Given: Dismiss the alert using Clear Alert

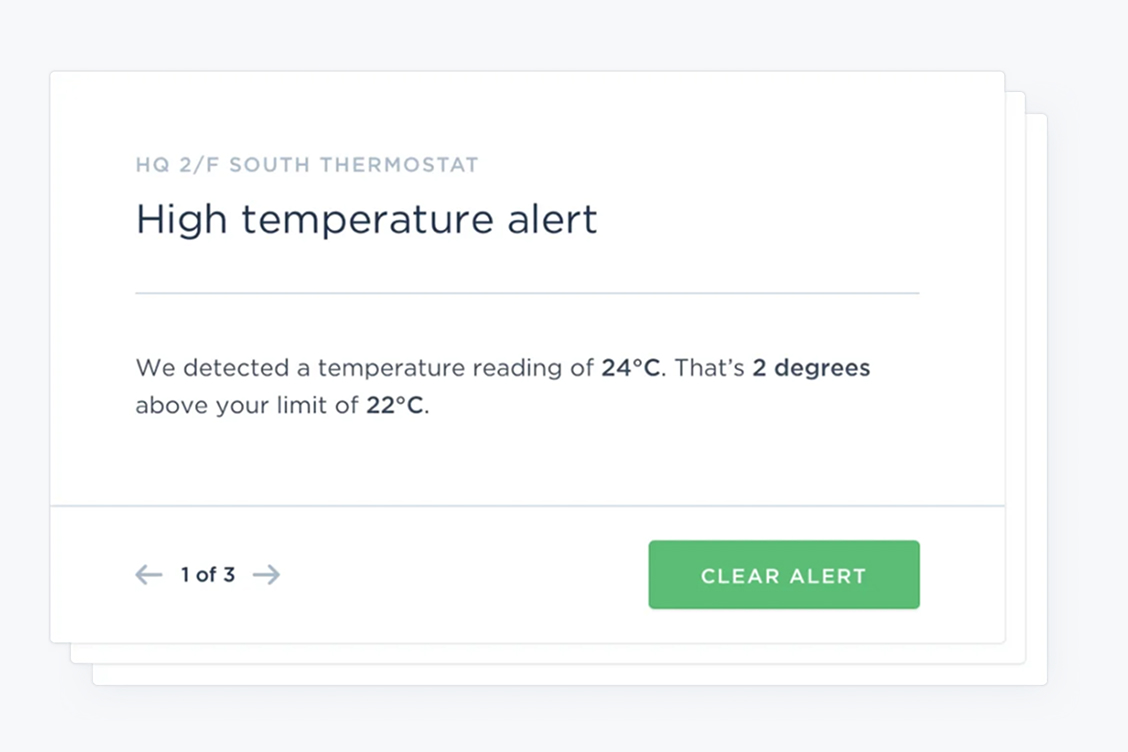Looking at the screenshot, I should pyautogui.click(x=784, y=574).
